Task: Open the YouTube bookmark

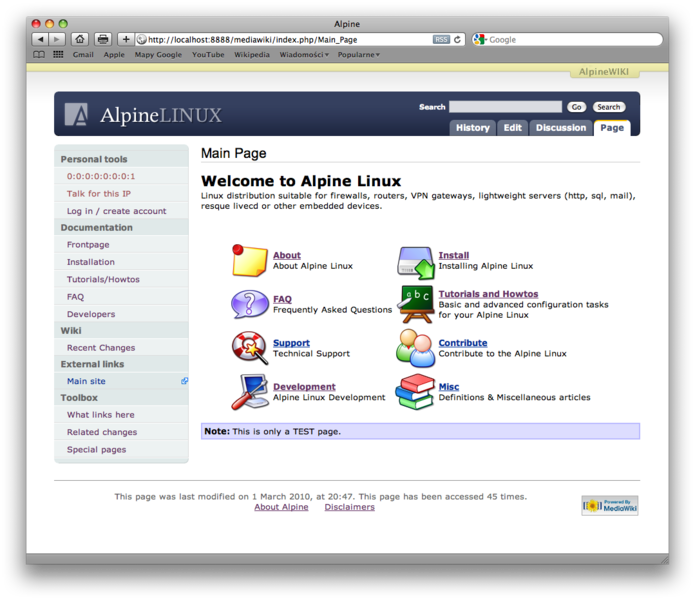Action: [208, 55]
